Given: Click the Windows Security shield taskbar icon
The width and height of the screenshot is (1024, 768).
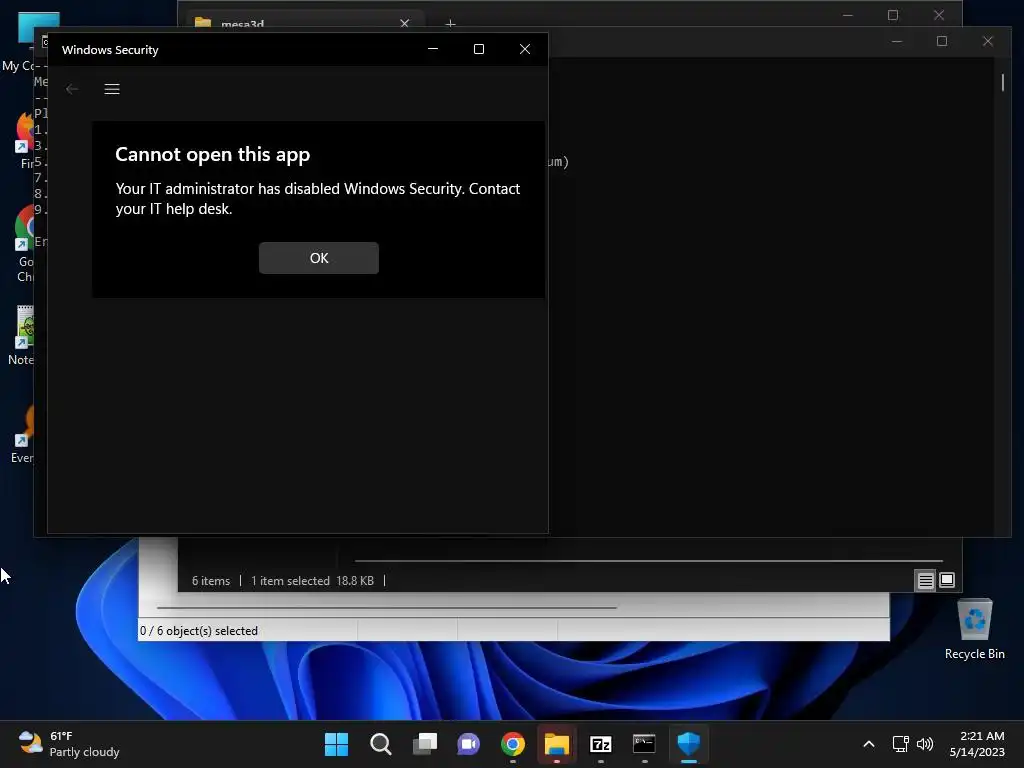Looking at the screenshot, I should pyautogui.click(x=688, y=744).
